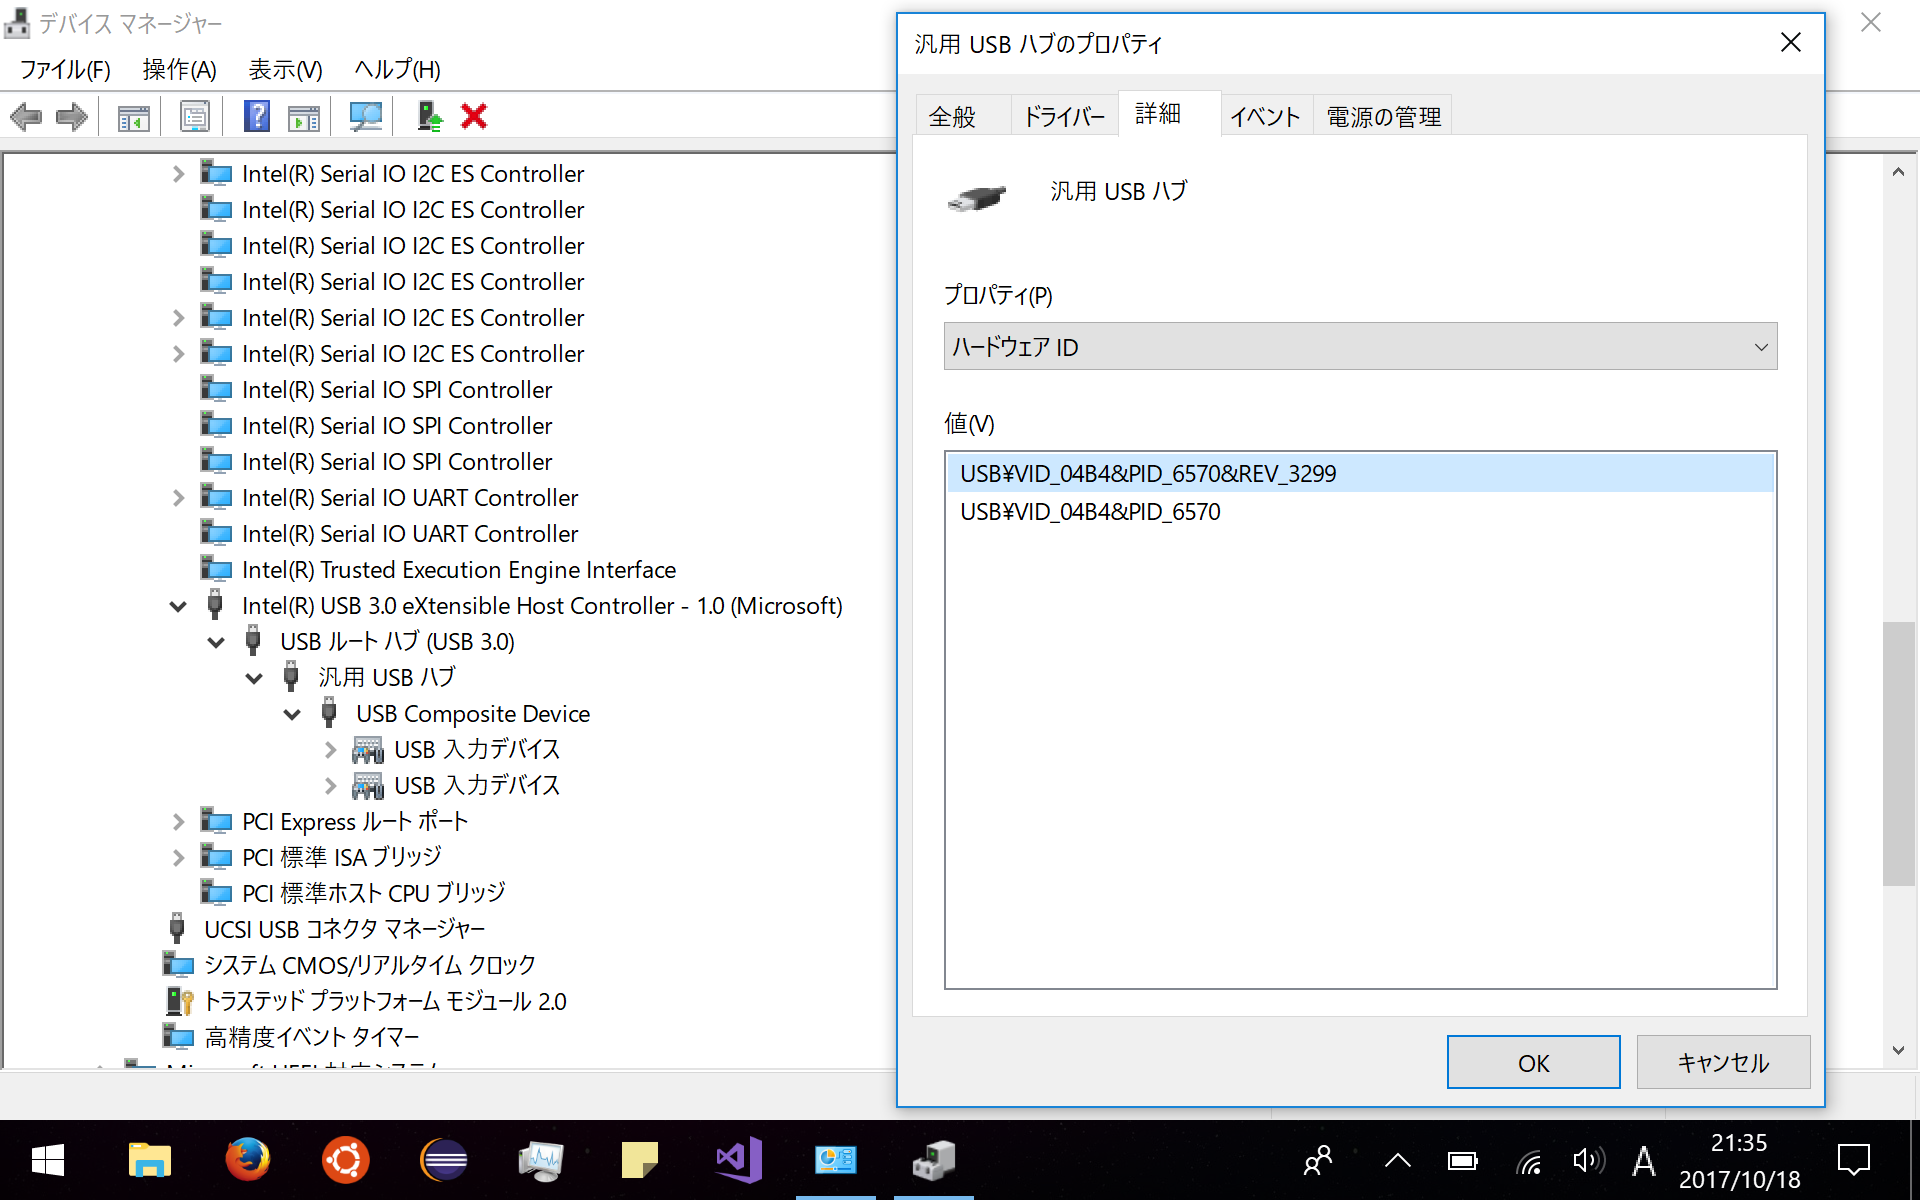Click the help question-mark toolbar icon

click(x=256, y=117)
